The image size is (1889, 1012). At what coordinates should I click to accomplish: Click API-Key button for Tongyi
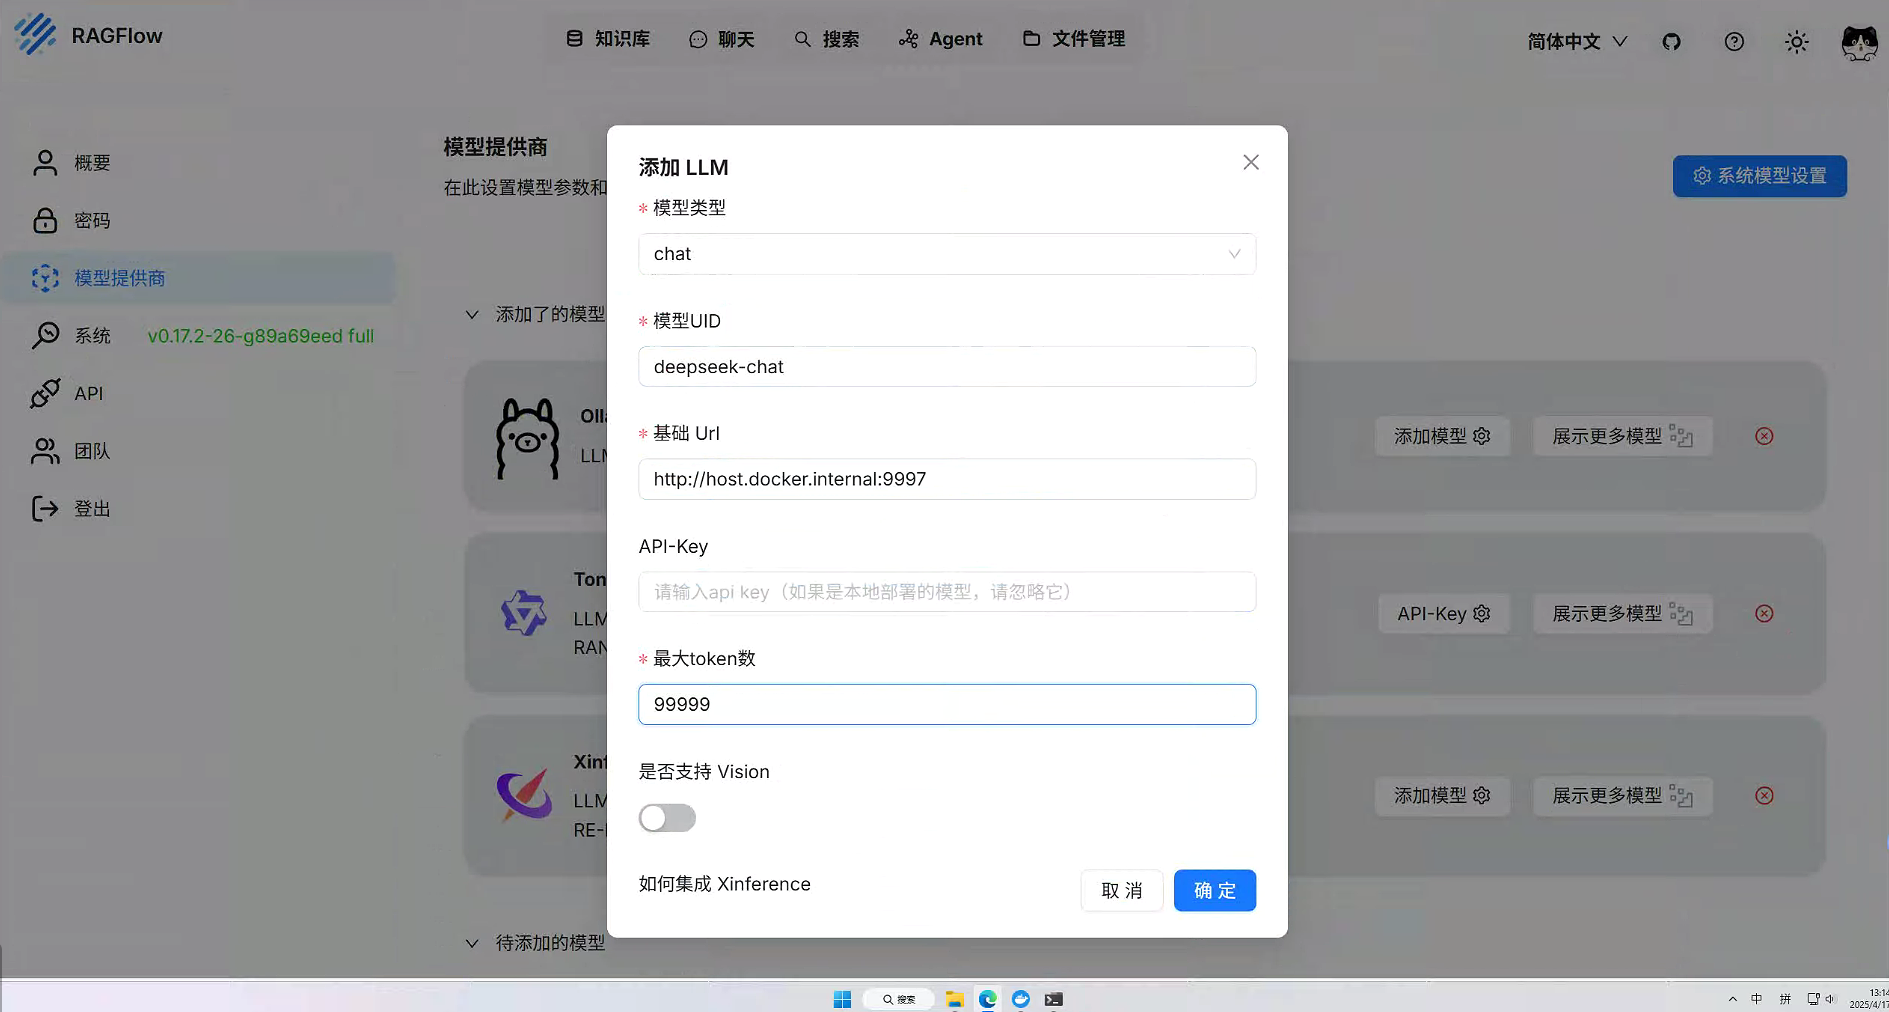pos(1444,613)
